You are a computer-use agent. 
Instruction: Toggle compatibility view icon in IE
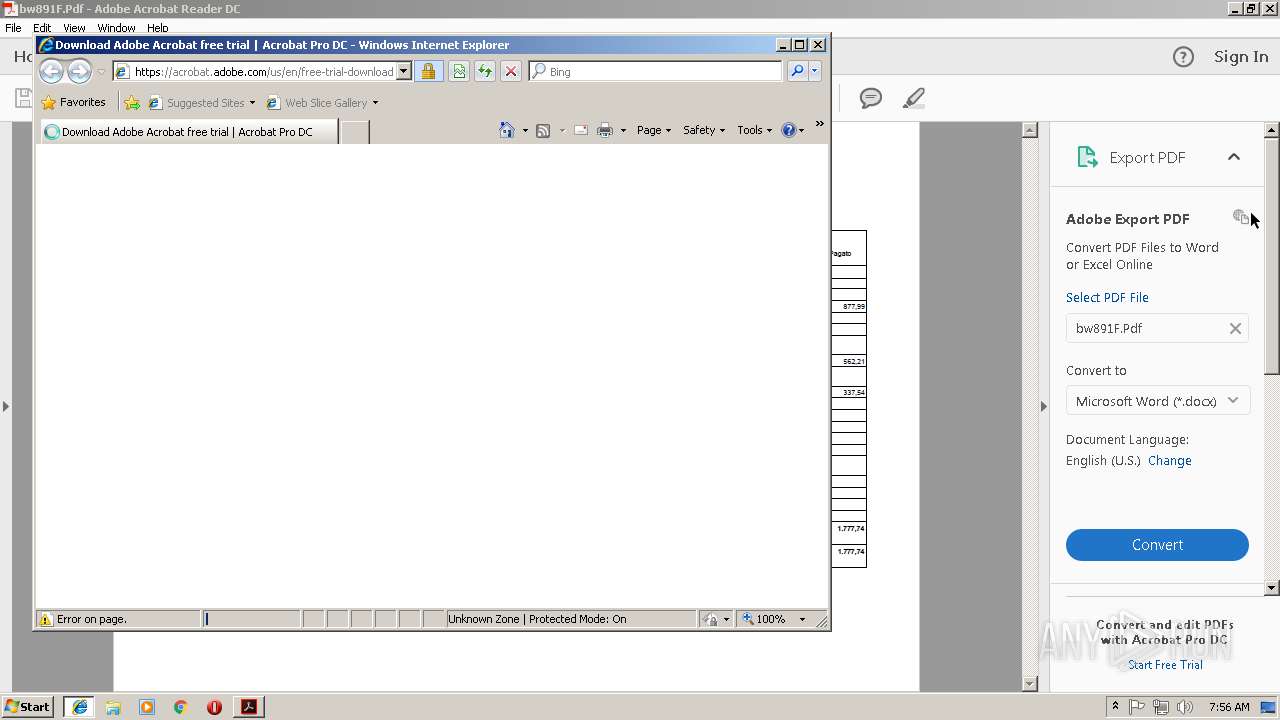pos(459,71)
